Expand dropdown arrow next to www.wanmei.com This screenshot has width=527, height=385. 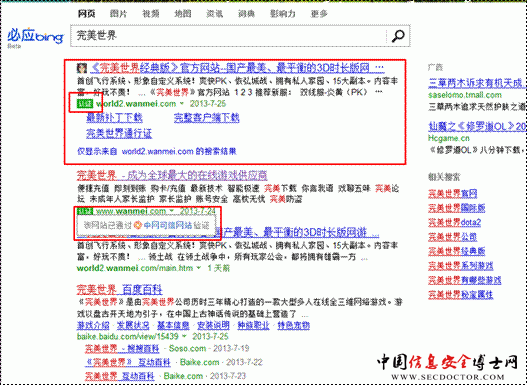click(172, 211)
